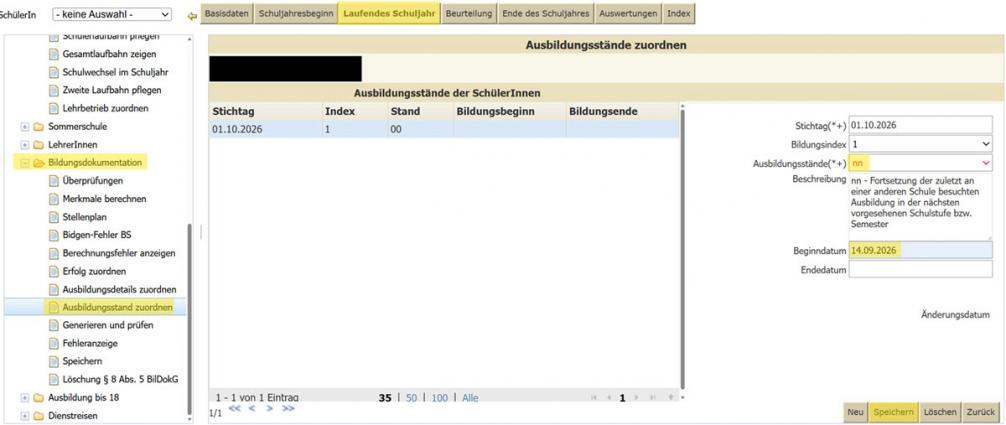Expand the LehrerInnen tree node
Screen dimensions: 1006x425
pyautogui.click(x=25, y=144)
